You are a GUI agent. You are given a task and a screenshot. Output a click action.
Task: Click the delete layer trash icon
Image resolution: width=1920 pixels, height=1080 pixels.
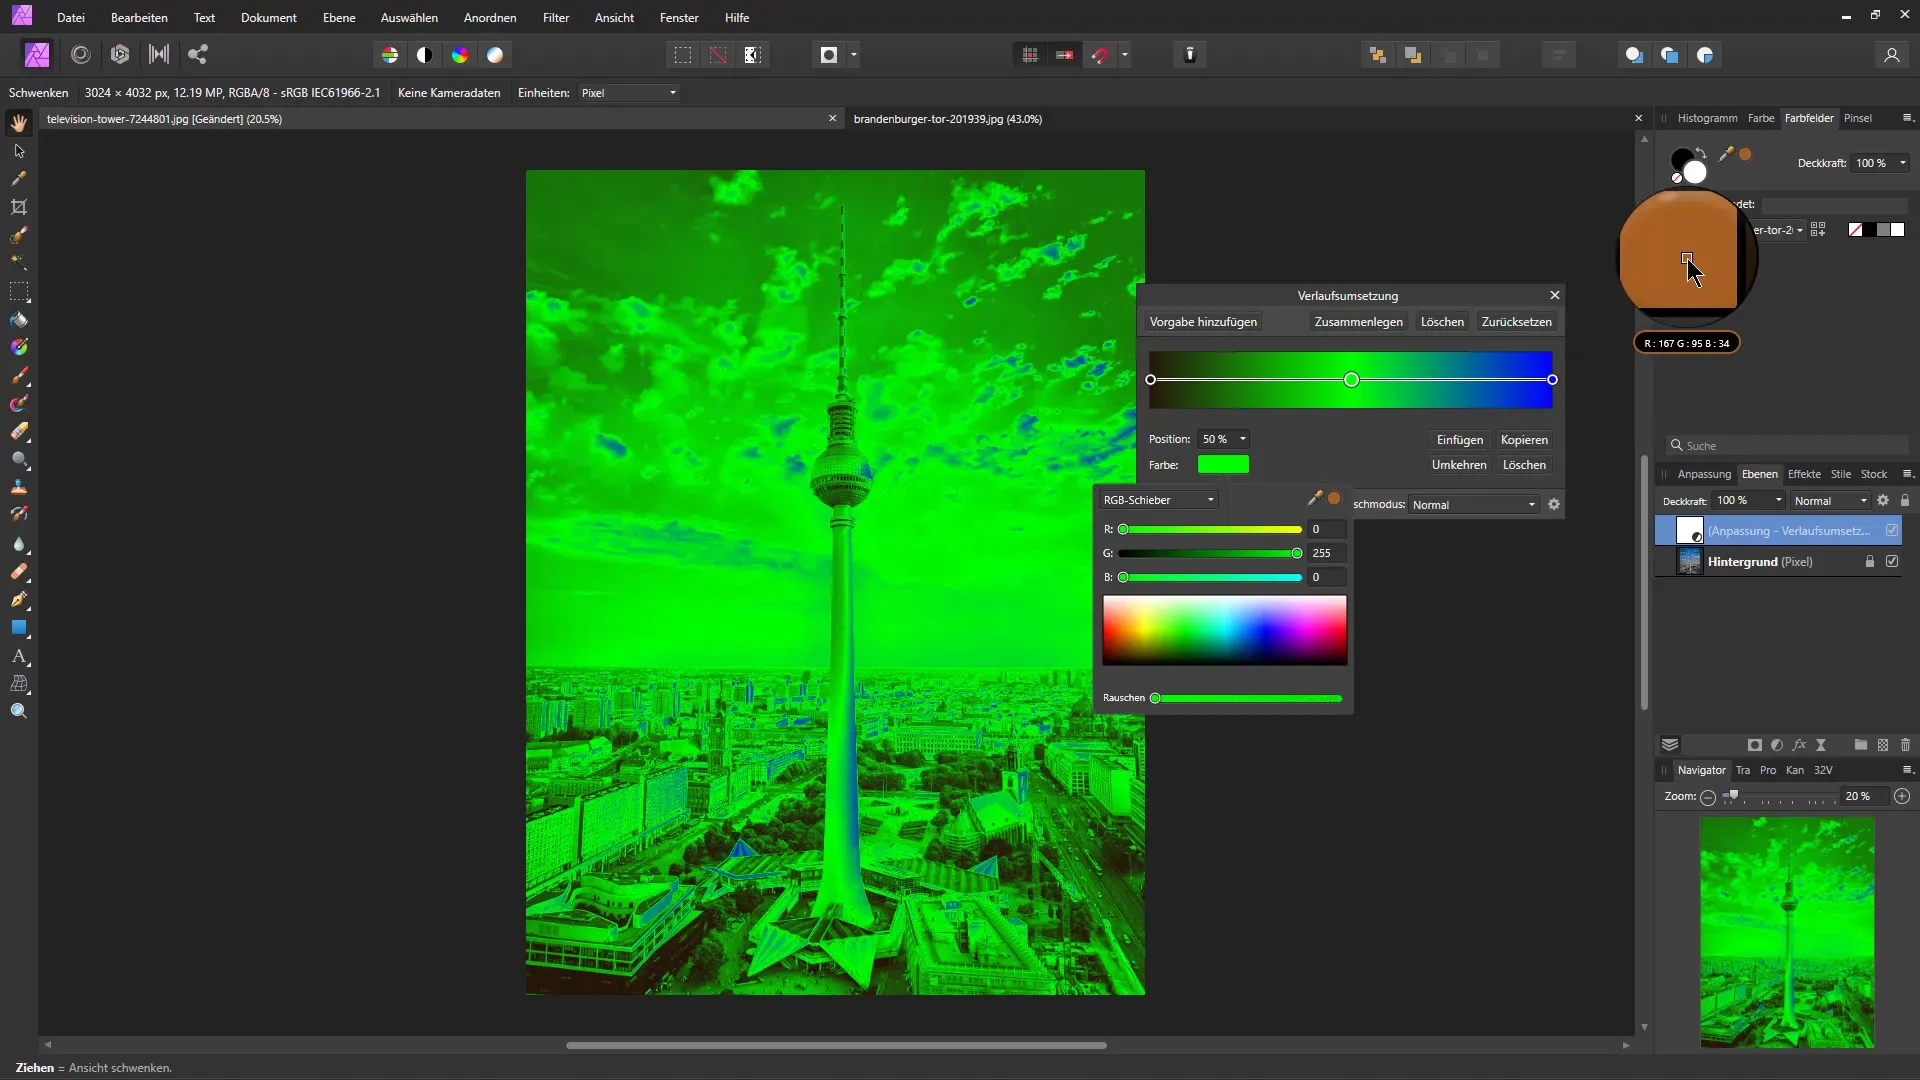pos(1906,745)
